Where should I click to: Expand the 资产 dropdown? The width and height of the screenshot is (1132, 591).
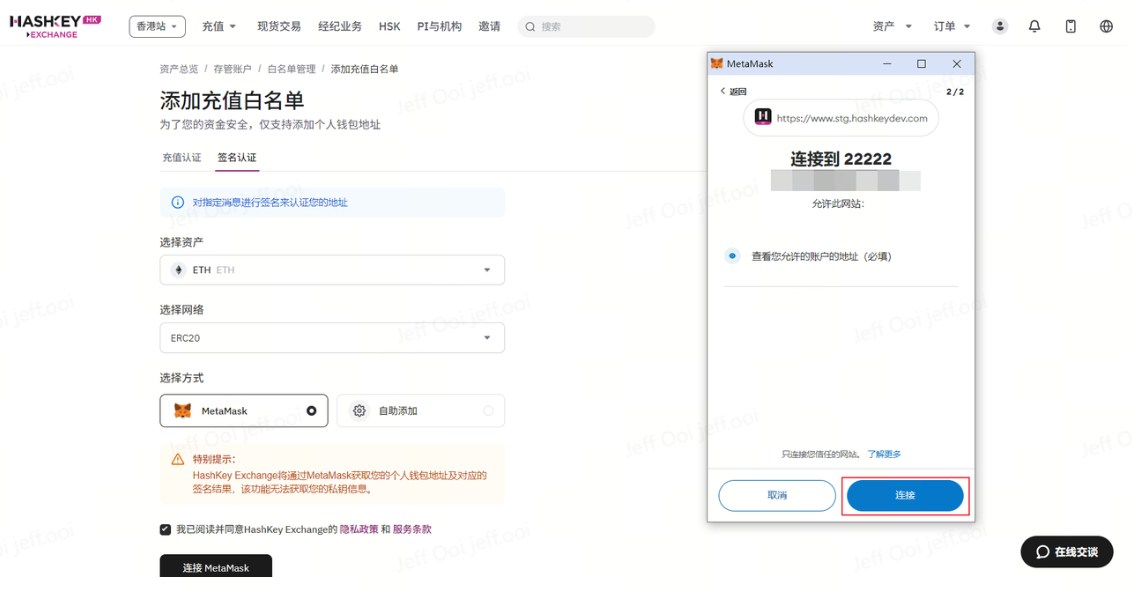(892, 26)
